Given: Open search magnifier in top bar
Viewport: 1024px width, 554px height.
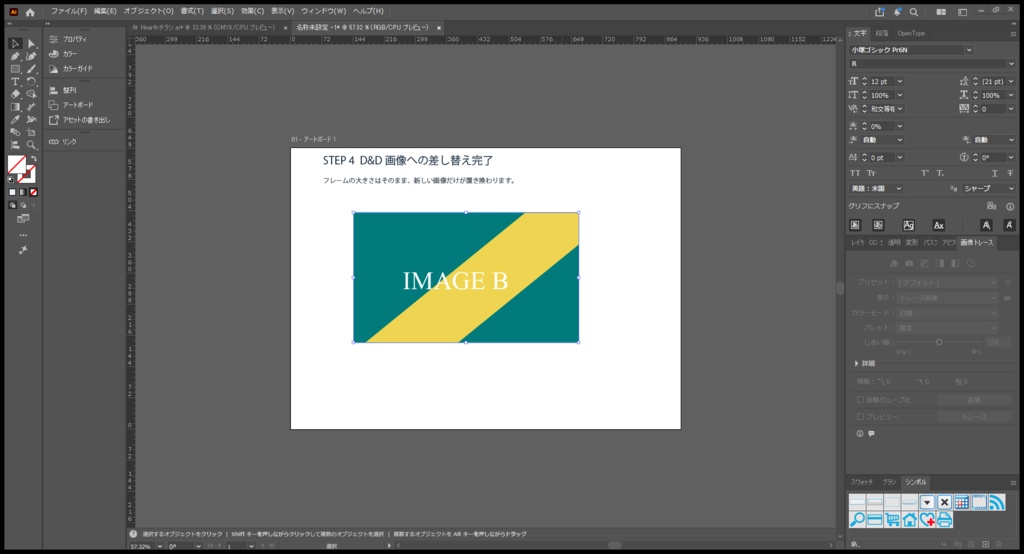Looking at the screenshot, I should coord(914,12).
